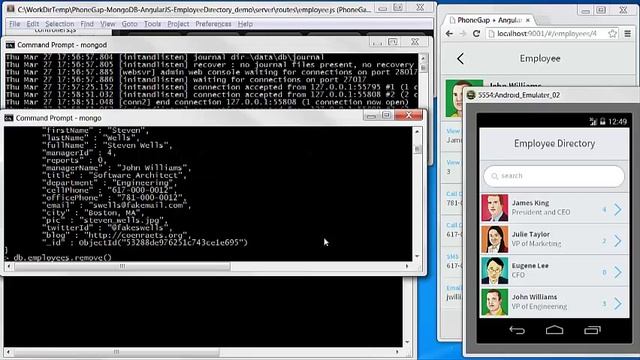Click the ObjectId line in mongo output
The image size is (640, 360).
(x=144, y=242)
